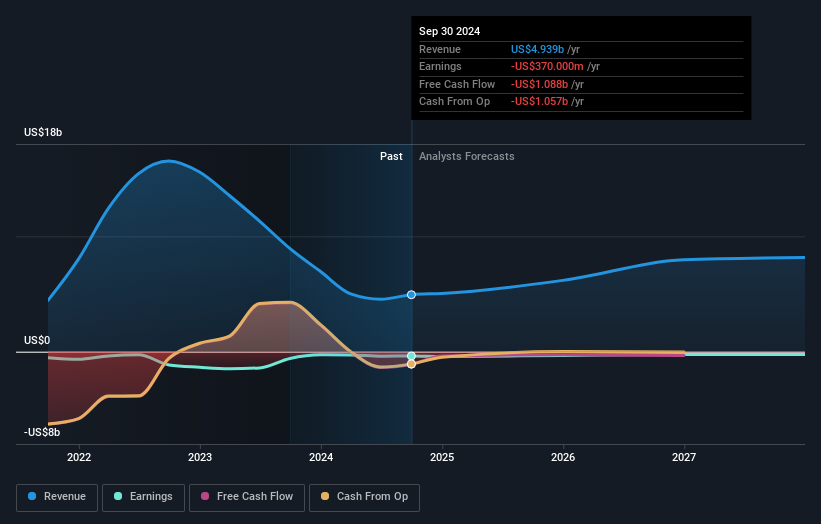
Task: Click the Past region label
Action: 391,157
